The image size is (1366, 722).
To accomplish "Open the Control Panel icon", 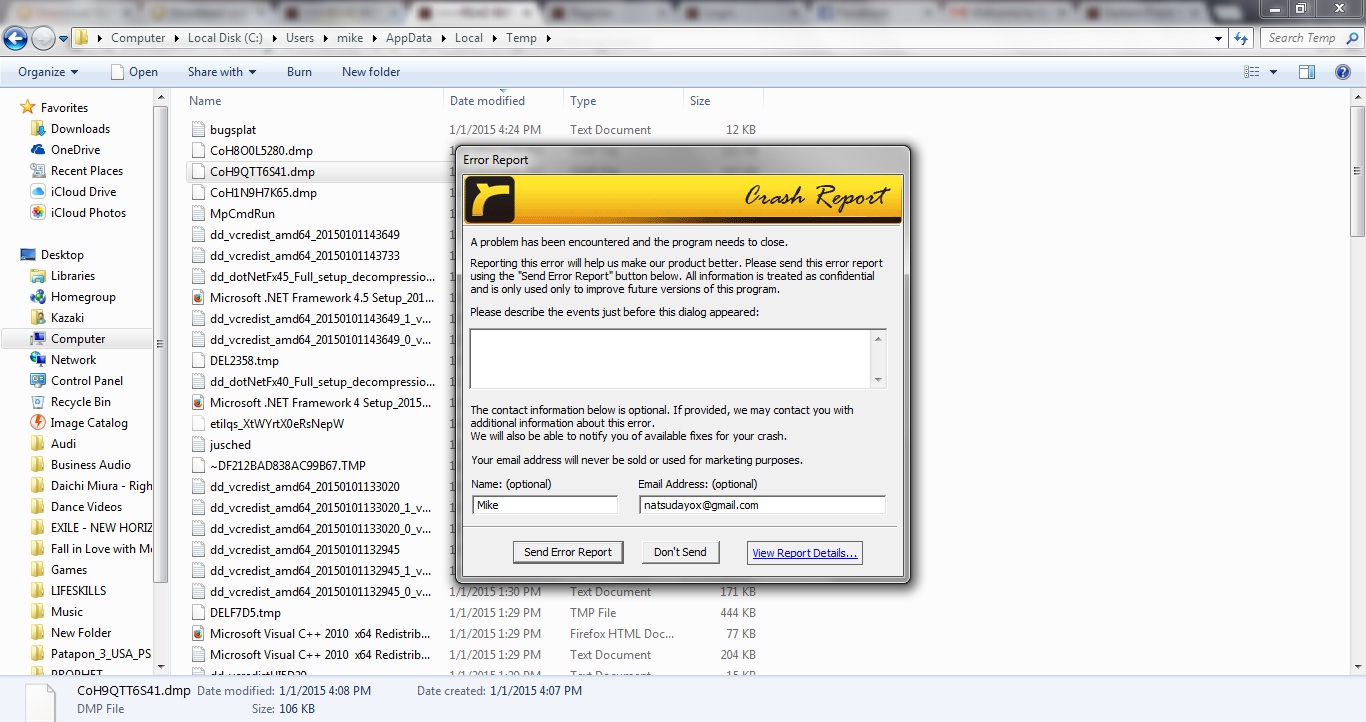I will point(38,381).
